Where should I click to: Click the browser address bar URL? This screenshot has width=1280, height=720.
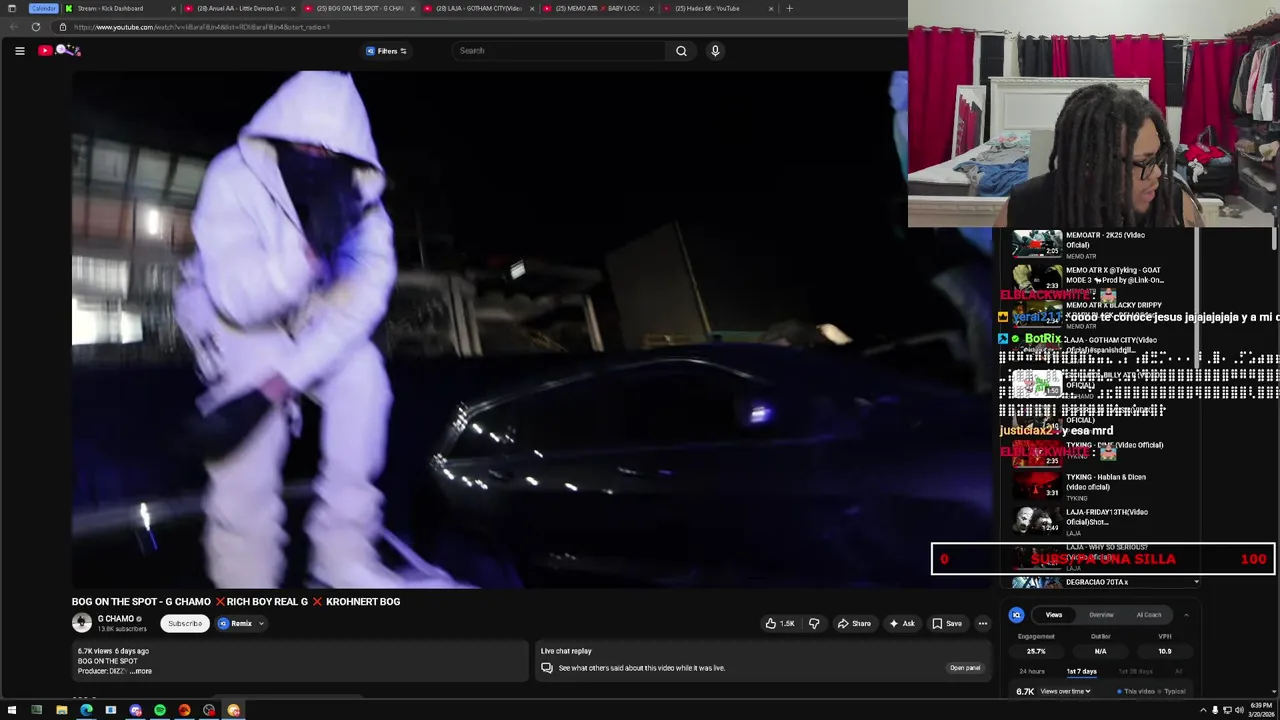(201, 27)
